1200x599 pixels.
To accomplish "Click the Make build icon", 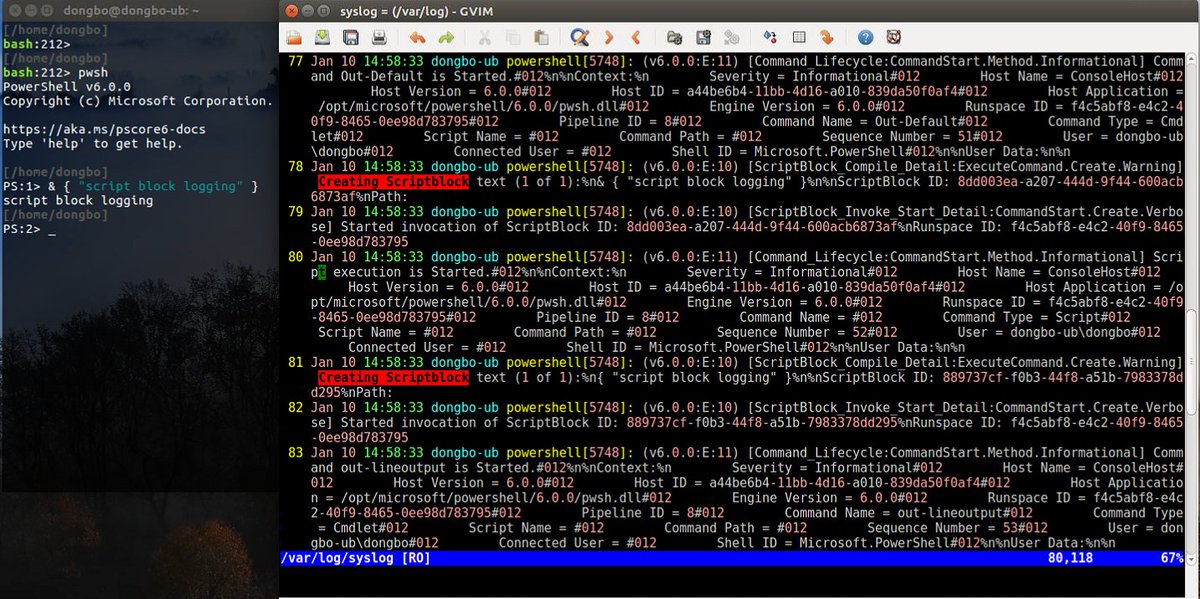I will point(769,38).
